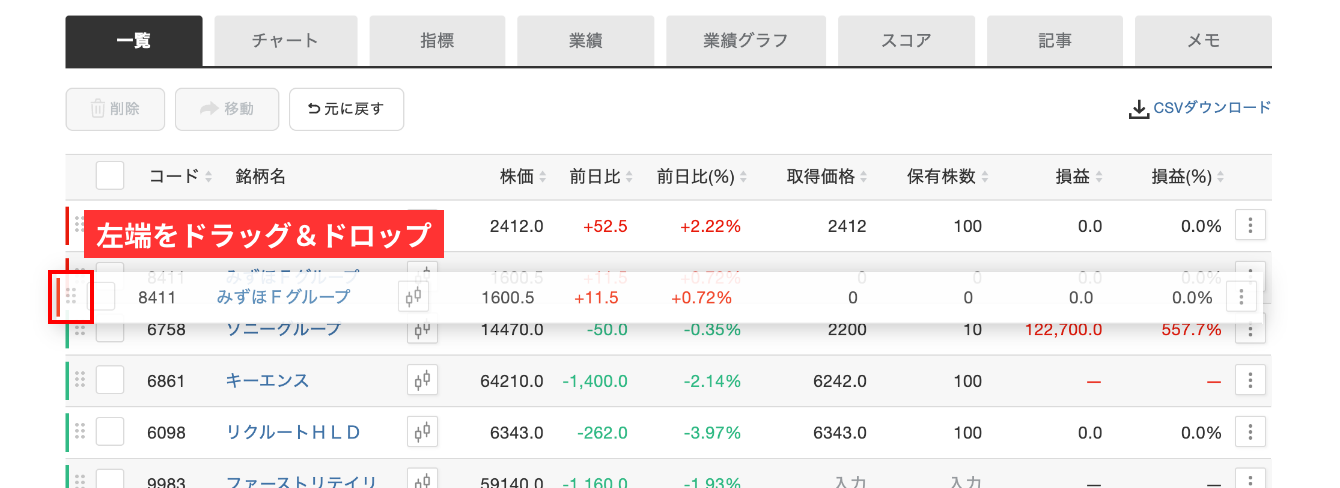1340x488 pixels.
Task: Sort by 前日比(%) using its arrows
Action: coord(743,177)
